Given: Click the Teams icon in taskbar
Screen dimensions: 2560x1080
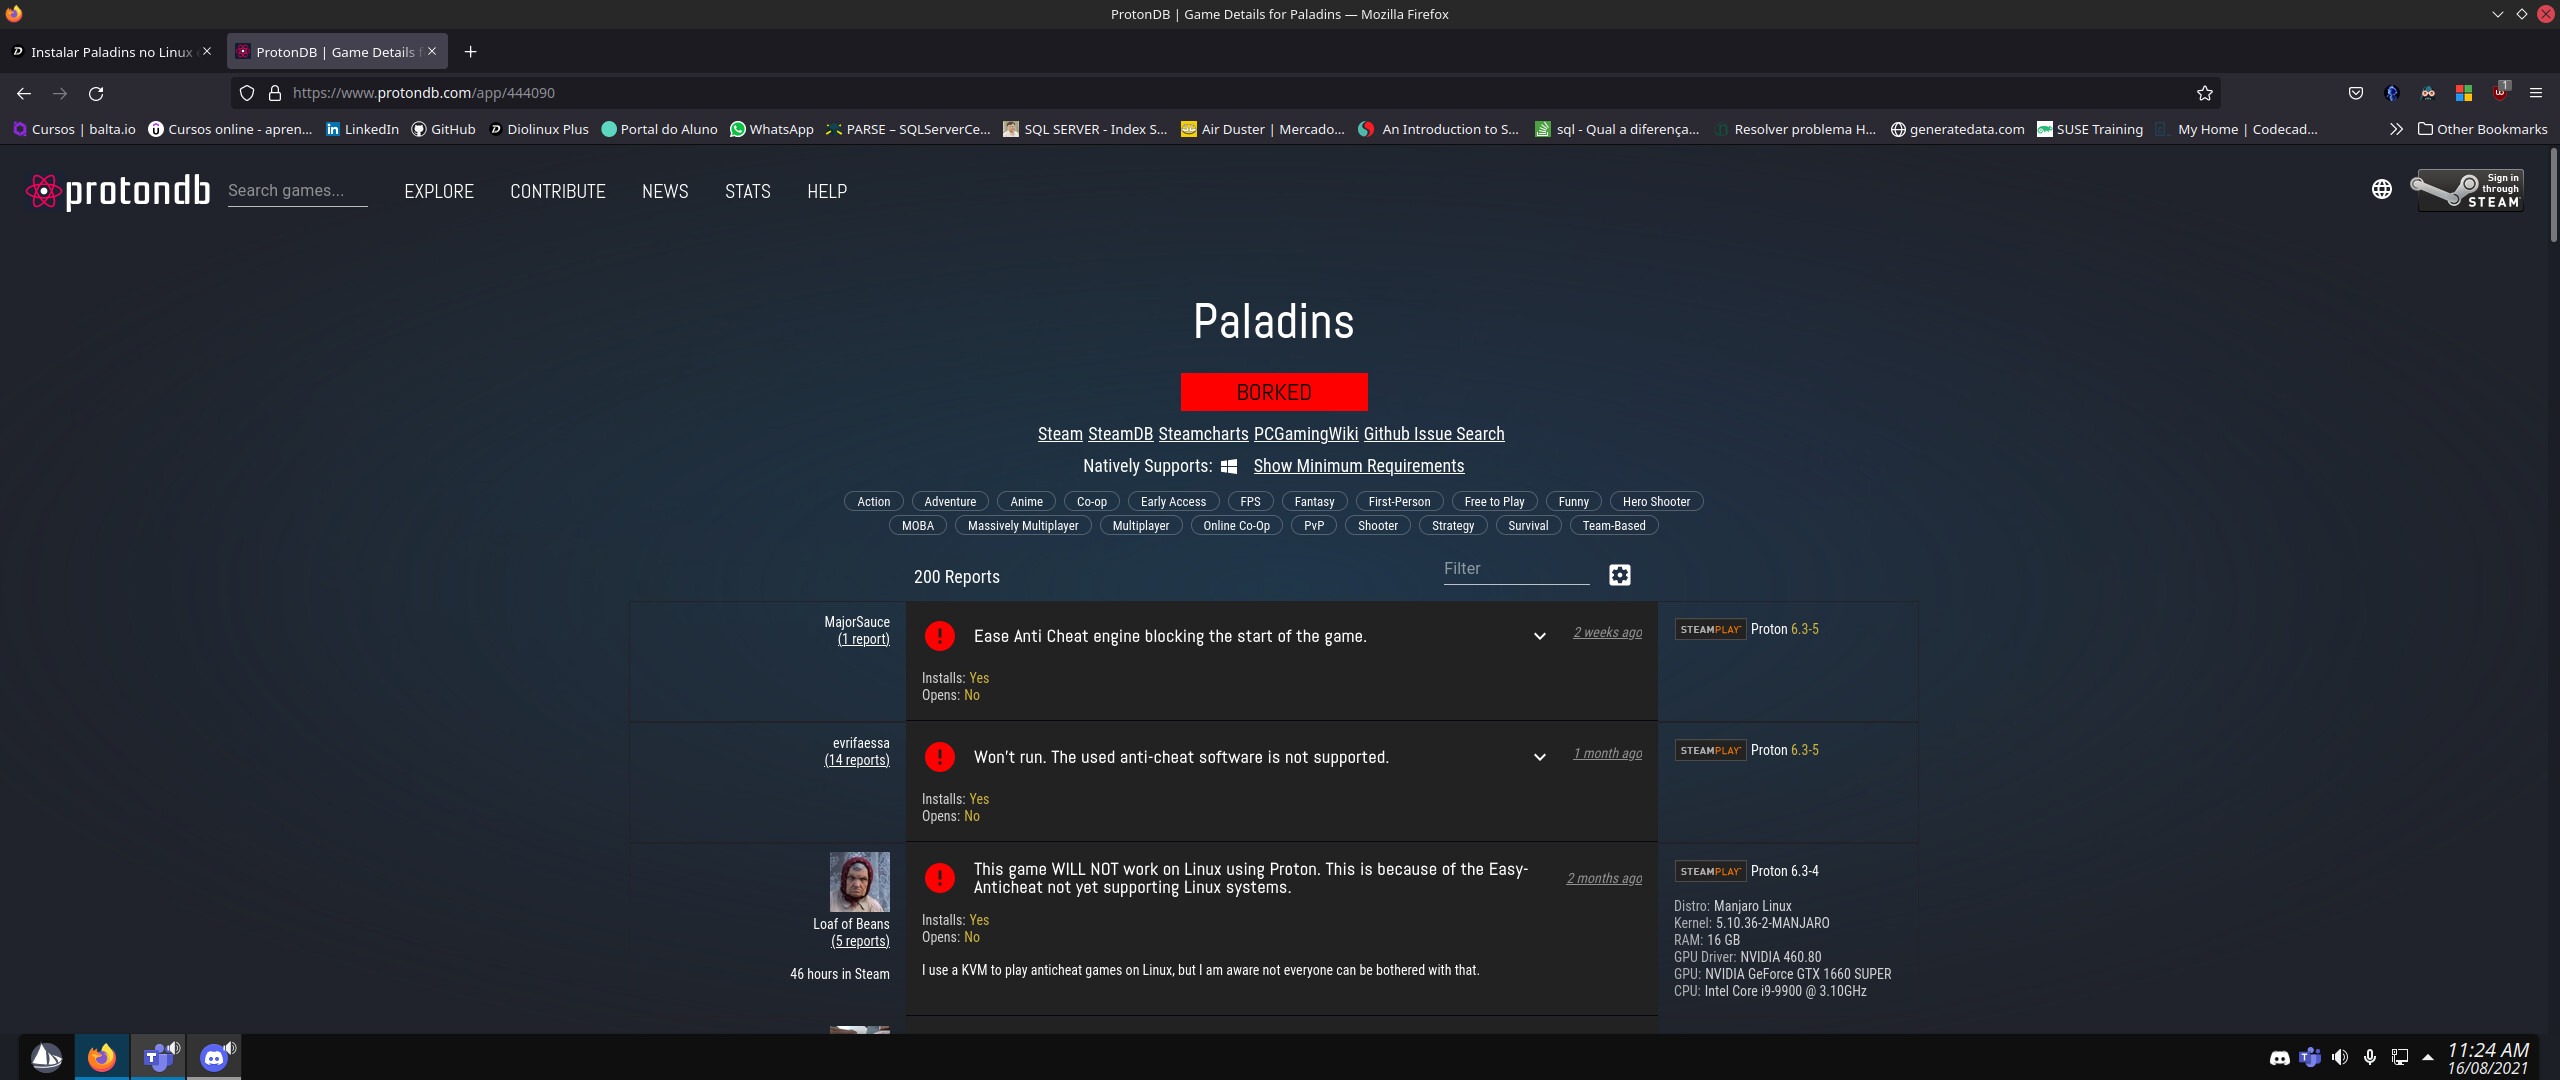Looking at the screenshot, I should 157,1056.
